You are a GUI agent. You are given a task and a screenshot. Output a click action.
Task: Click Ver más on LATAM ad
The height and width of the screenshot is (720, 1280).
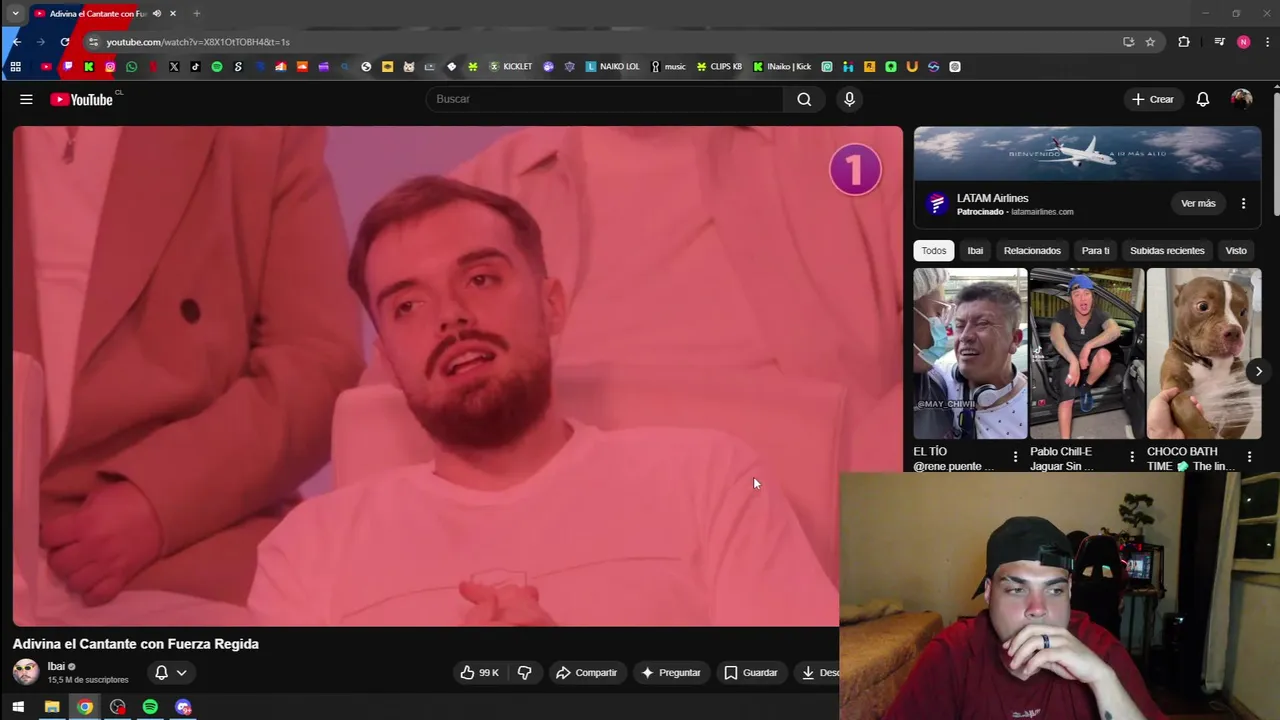(x=1198, y=204)
